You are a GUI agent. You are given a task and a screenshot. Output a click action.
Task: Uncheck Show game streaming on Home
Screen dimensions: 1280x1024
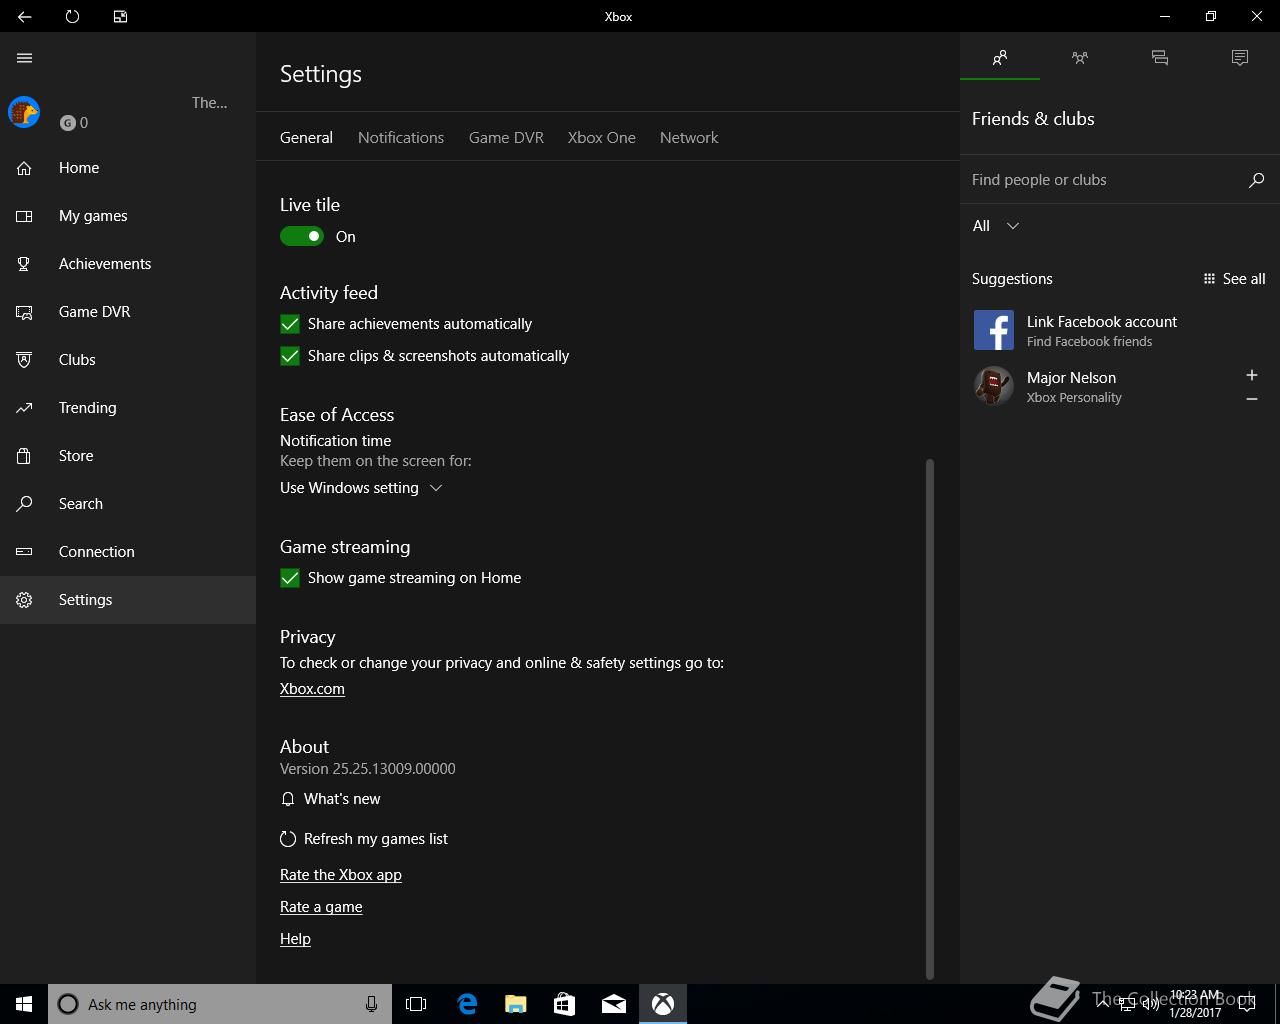290,578
